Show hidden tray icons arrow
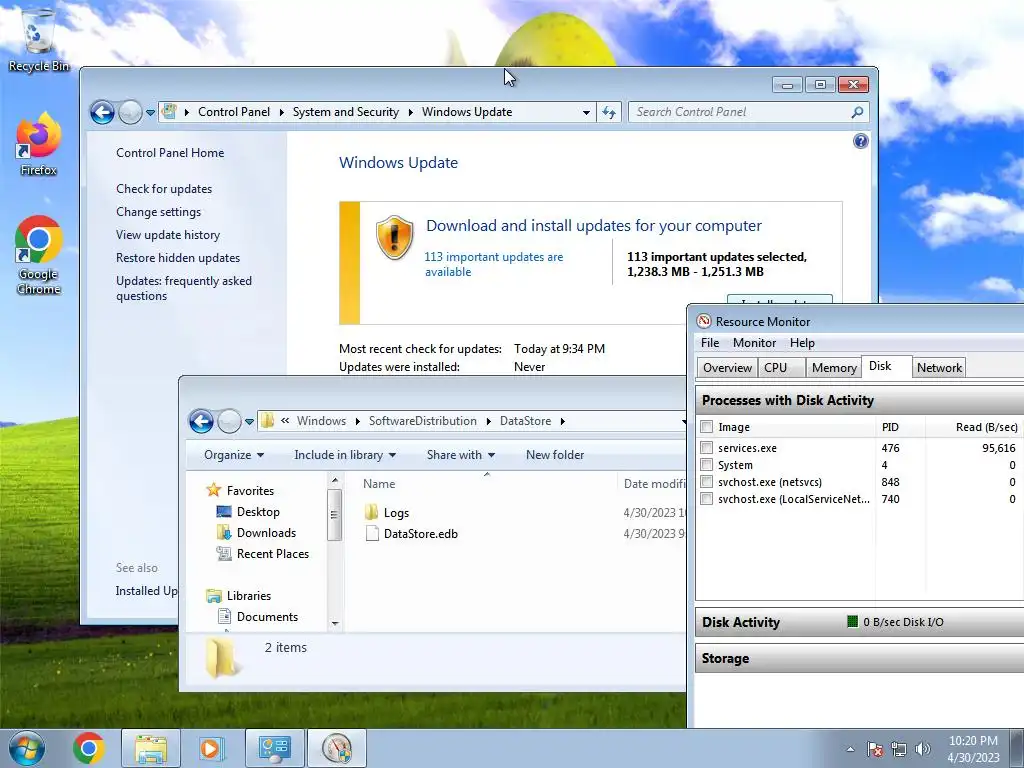This screenshot has height=768, width=1024. pyautogui.click(x=850, y=749)
